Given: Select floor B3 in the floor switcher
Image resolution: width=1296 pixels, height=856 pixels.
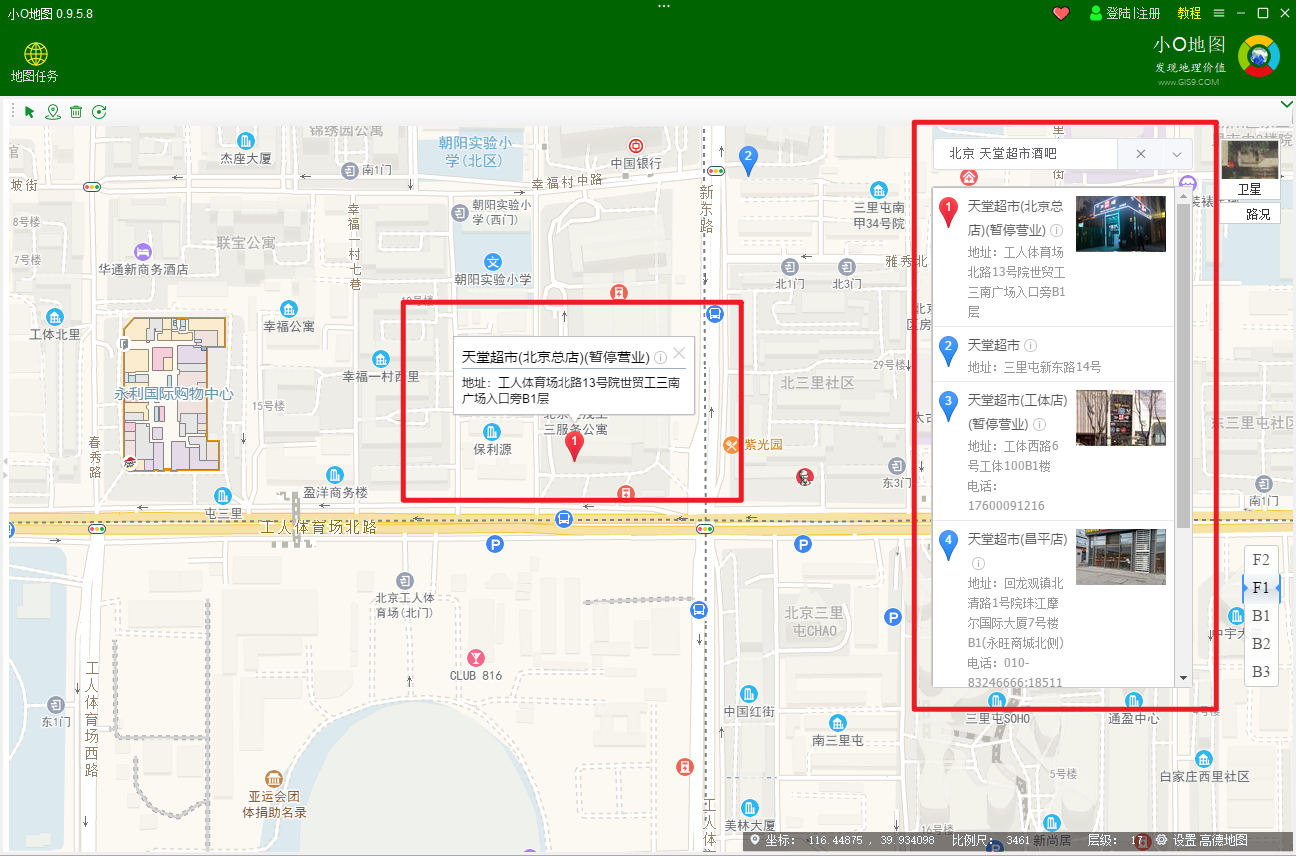Looking at the screenshot, I should point(1261,672).
